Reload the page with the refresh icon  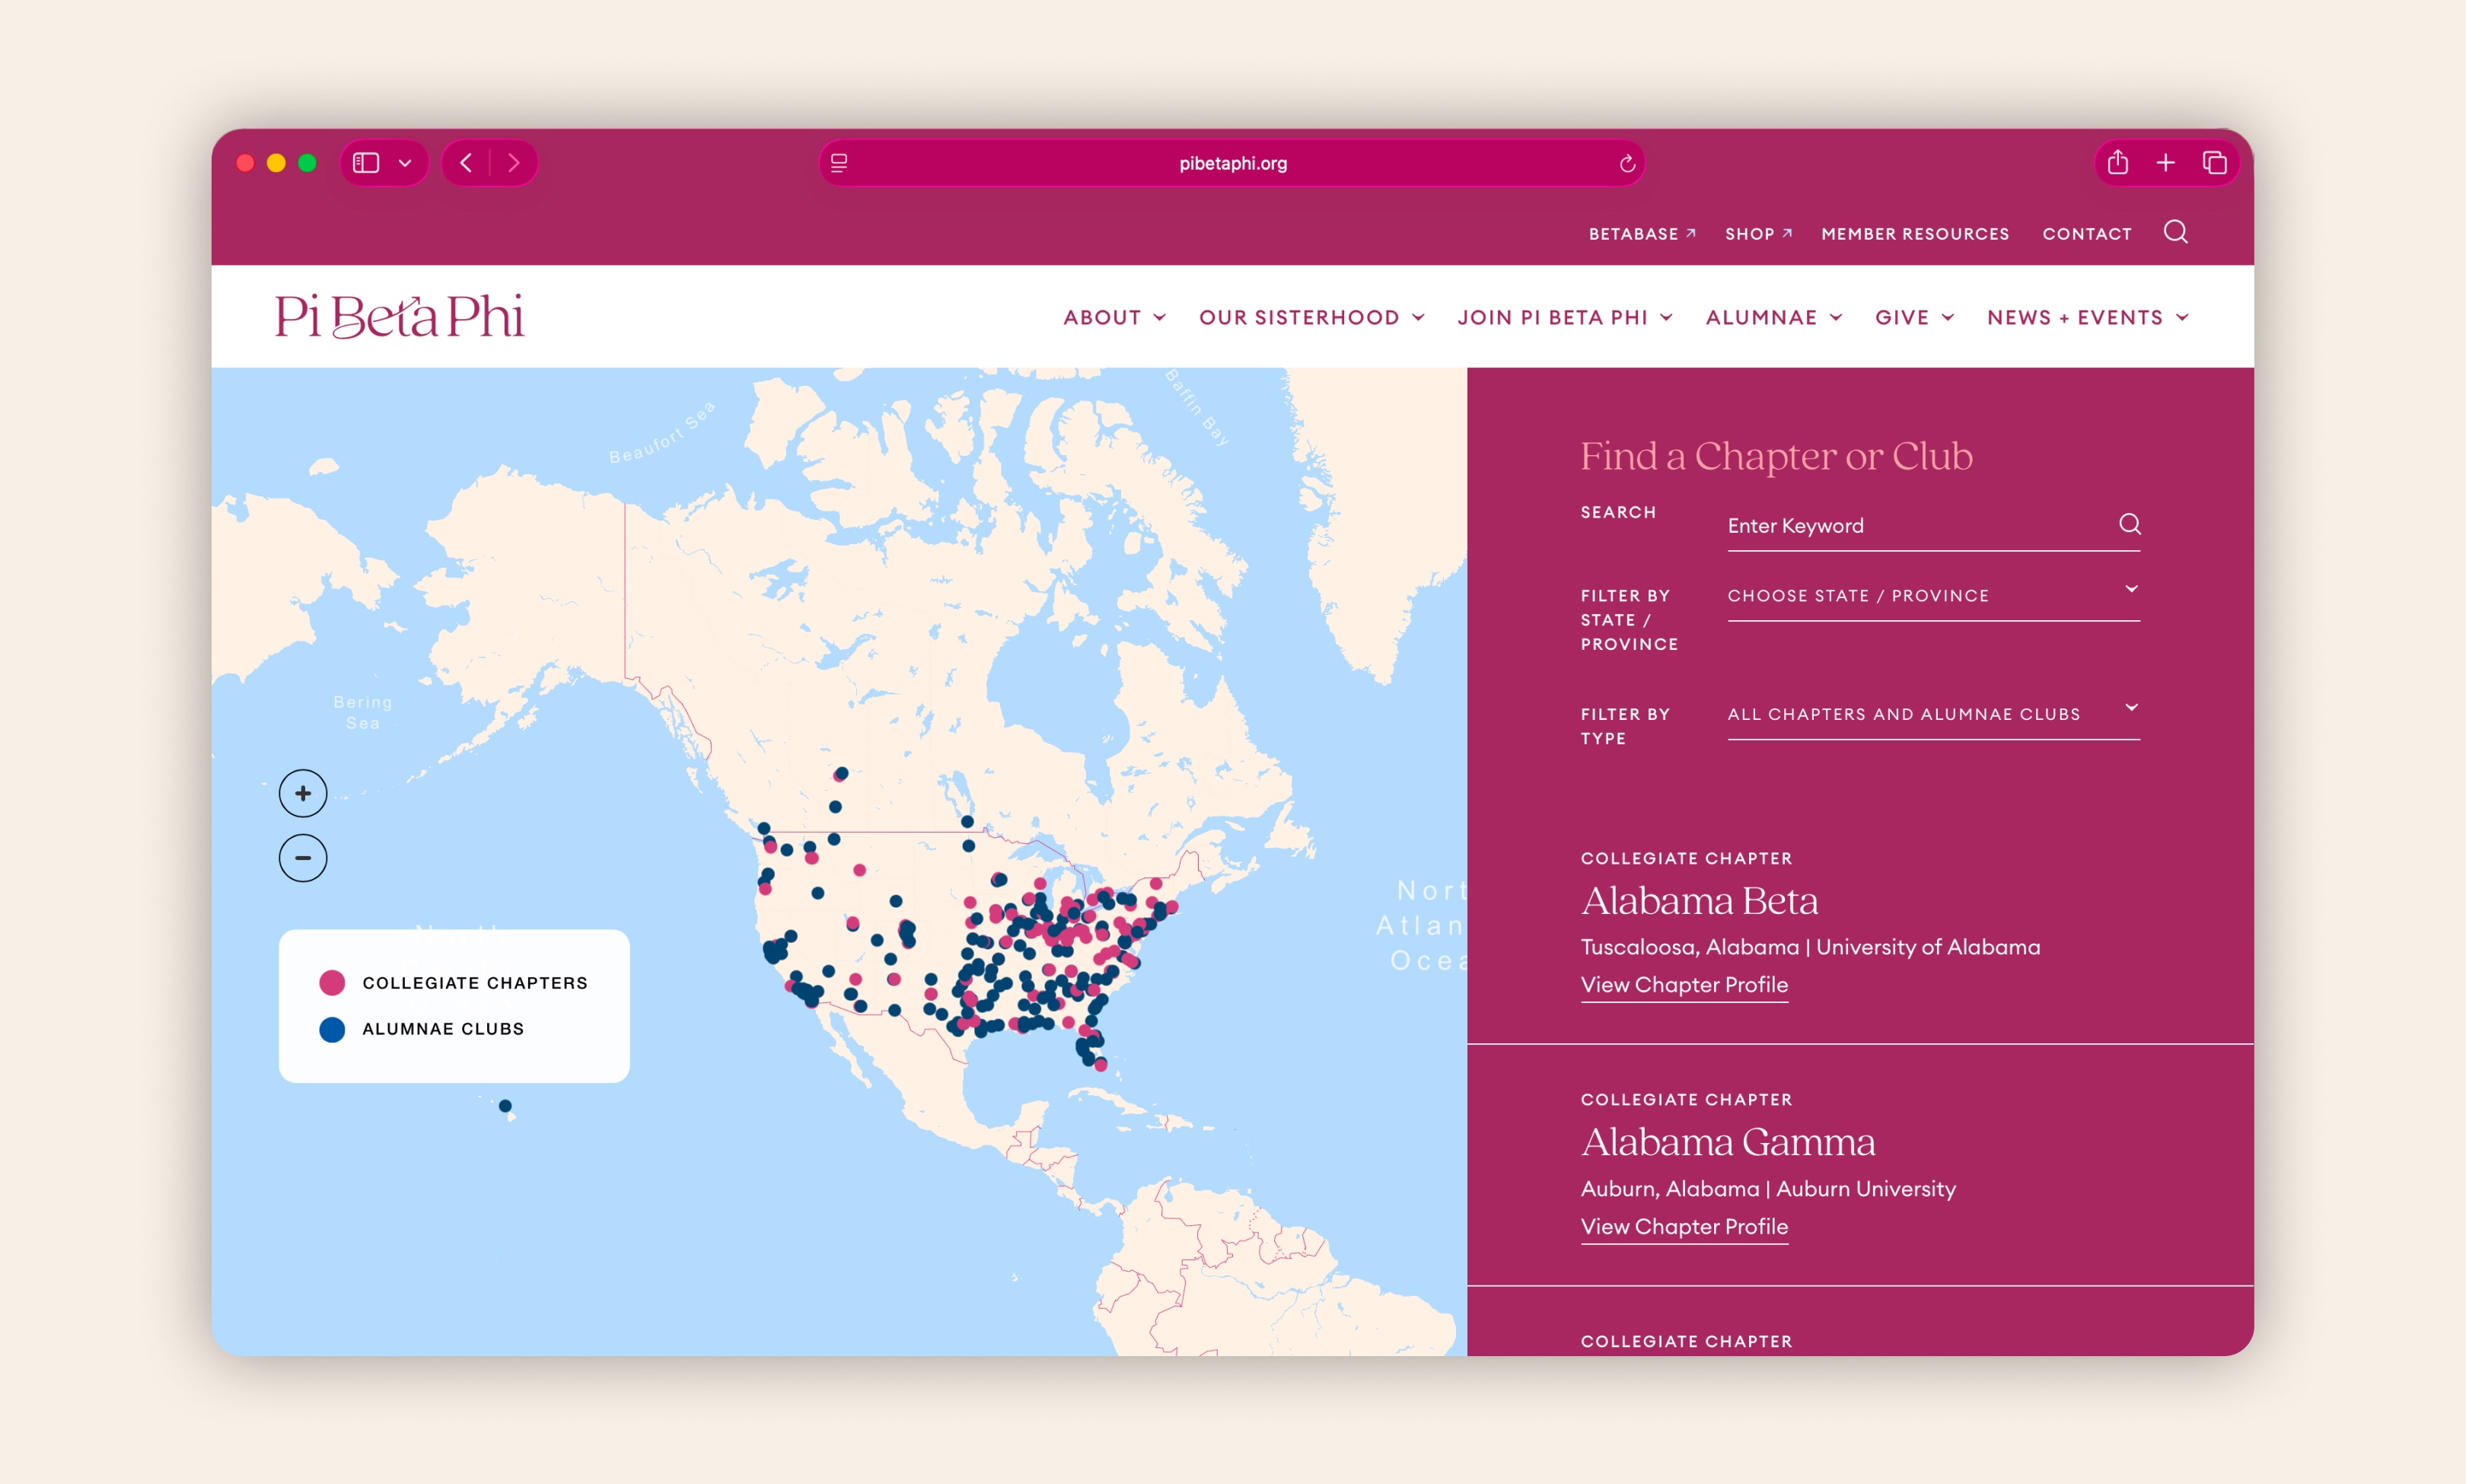[1627, 163]
